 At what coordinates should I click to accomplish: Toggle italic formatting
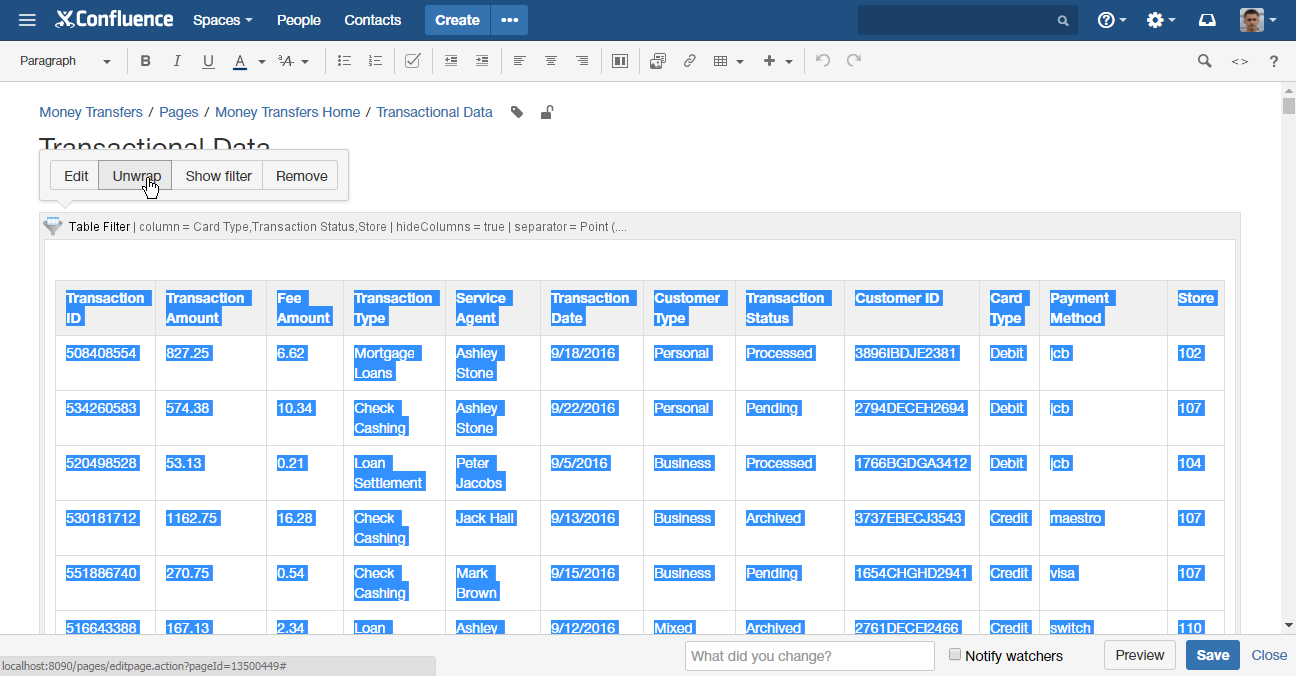[176, 61]
